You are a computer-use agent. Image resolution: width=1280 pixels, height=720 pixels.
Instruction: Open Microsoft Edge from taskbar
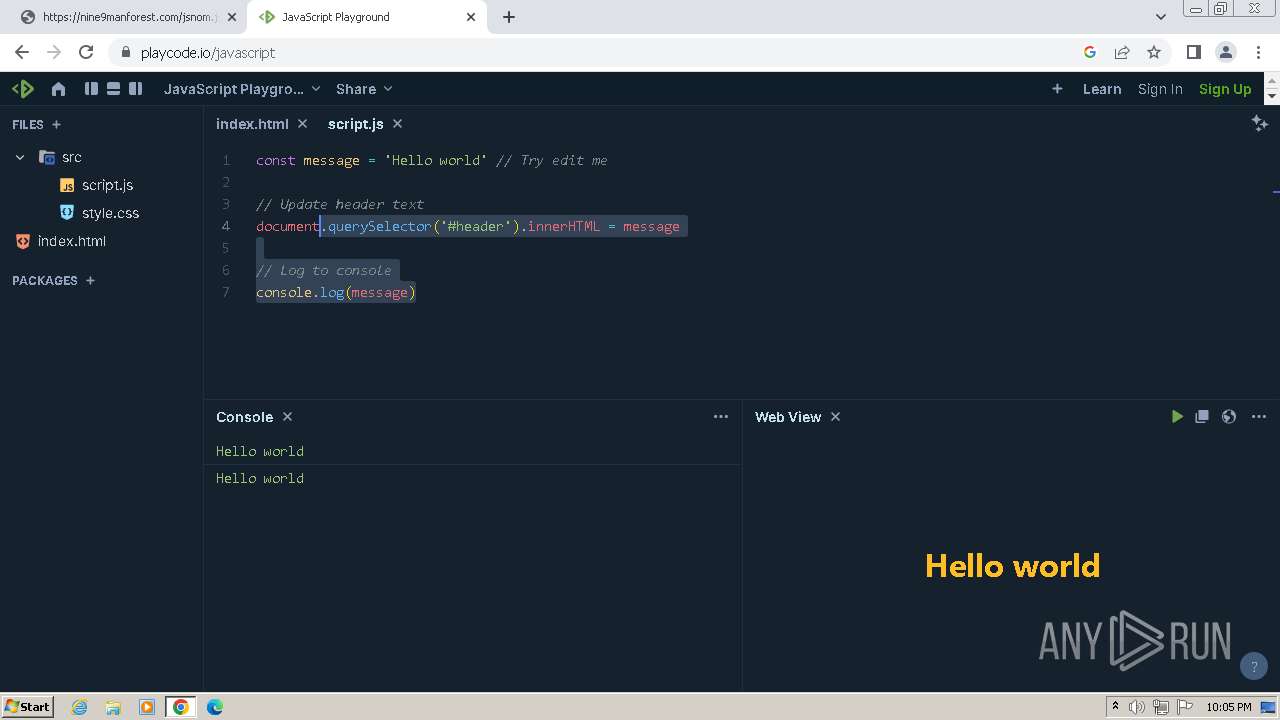tap(215, 707)
